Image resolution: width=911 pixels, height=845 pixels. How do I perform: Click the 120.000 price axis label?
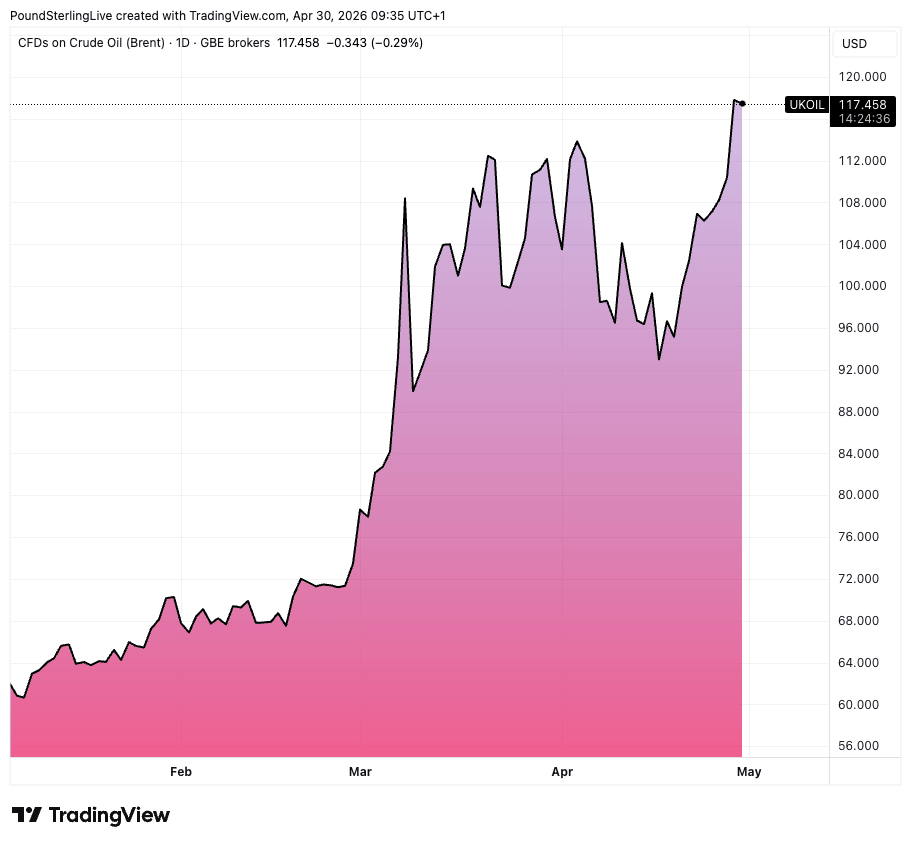[862, 77]
